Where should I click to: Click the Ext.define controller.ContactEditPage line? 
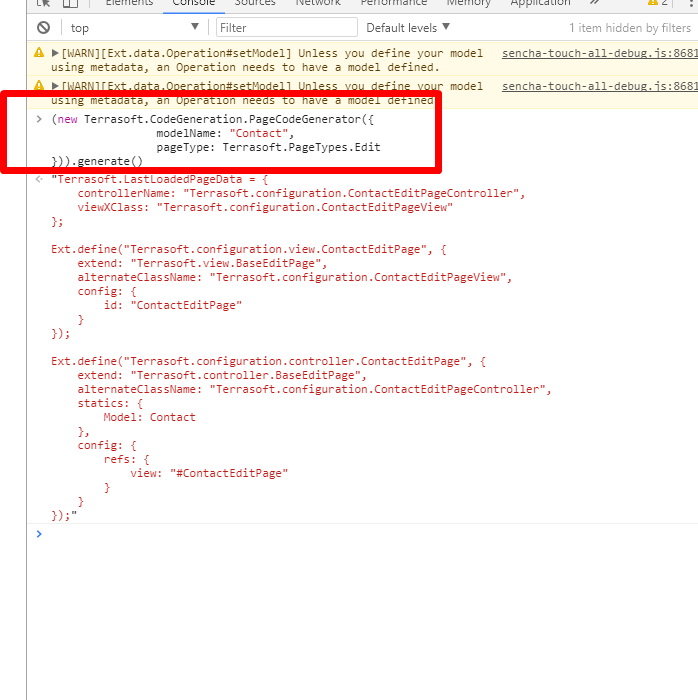point(268,361)
